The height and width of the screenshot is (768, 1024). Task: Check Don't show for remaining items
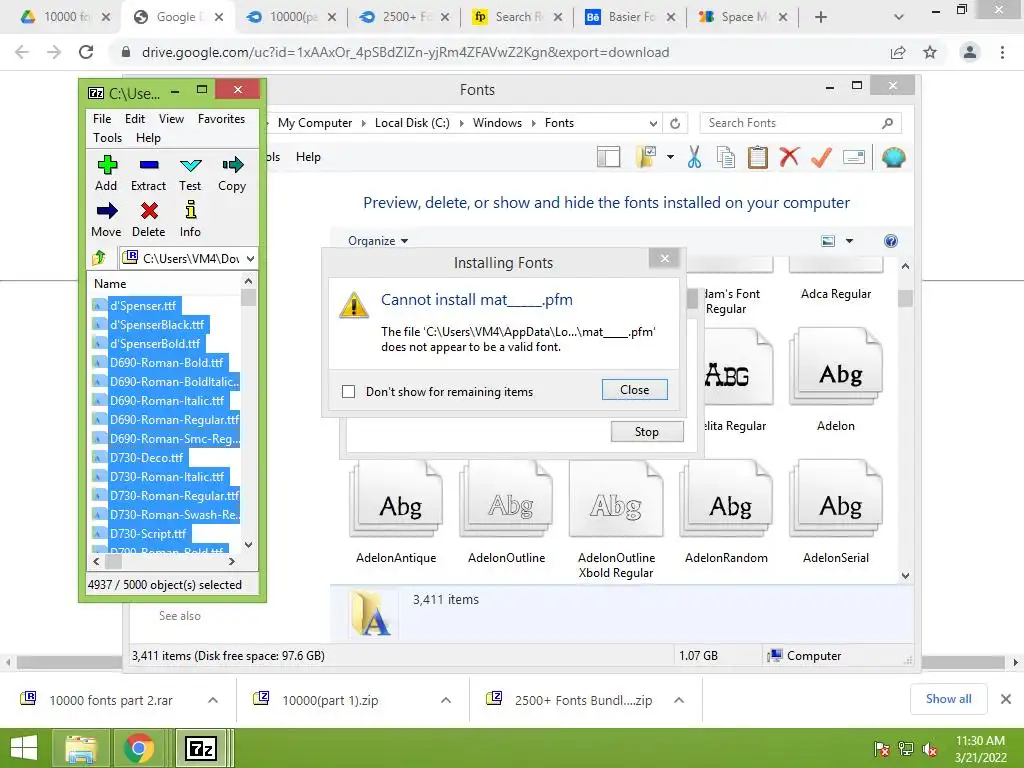click(349, 391)
